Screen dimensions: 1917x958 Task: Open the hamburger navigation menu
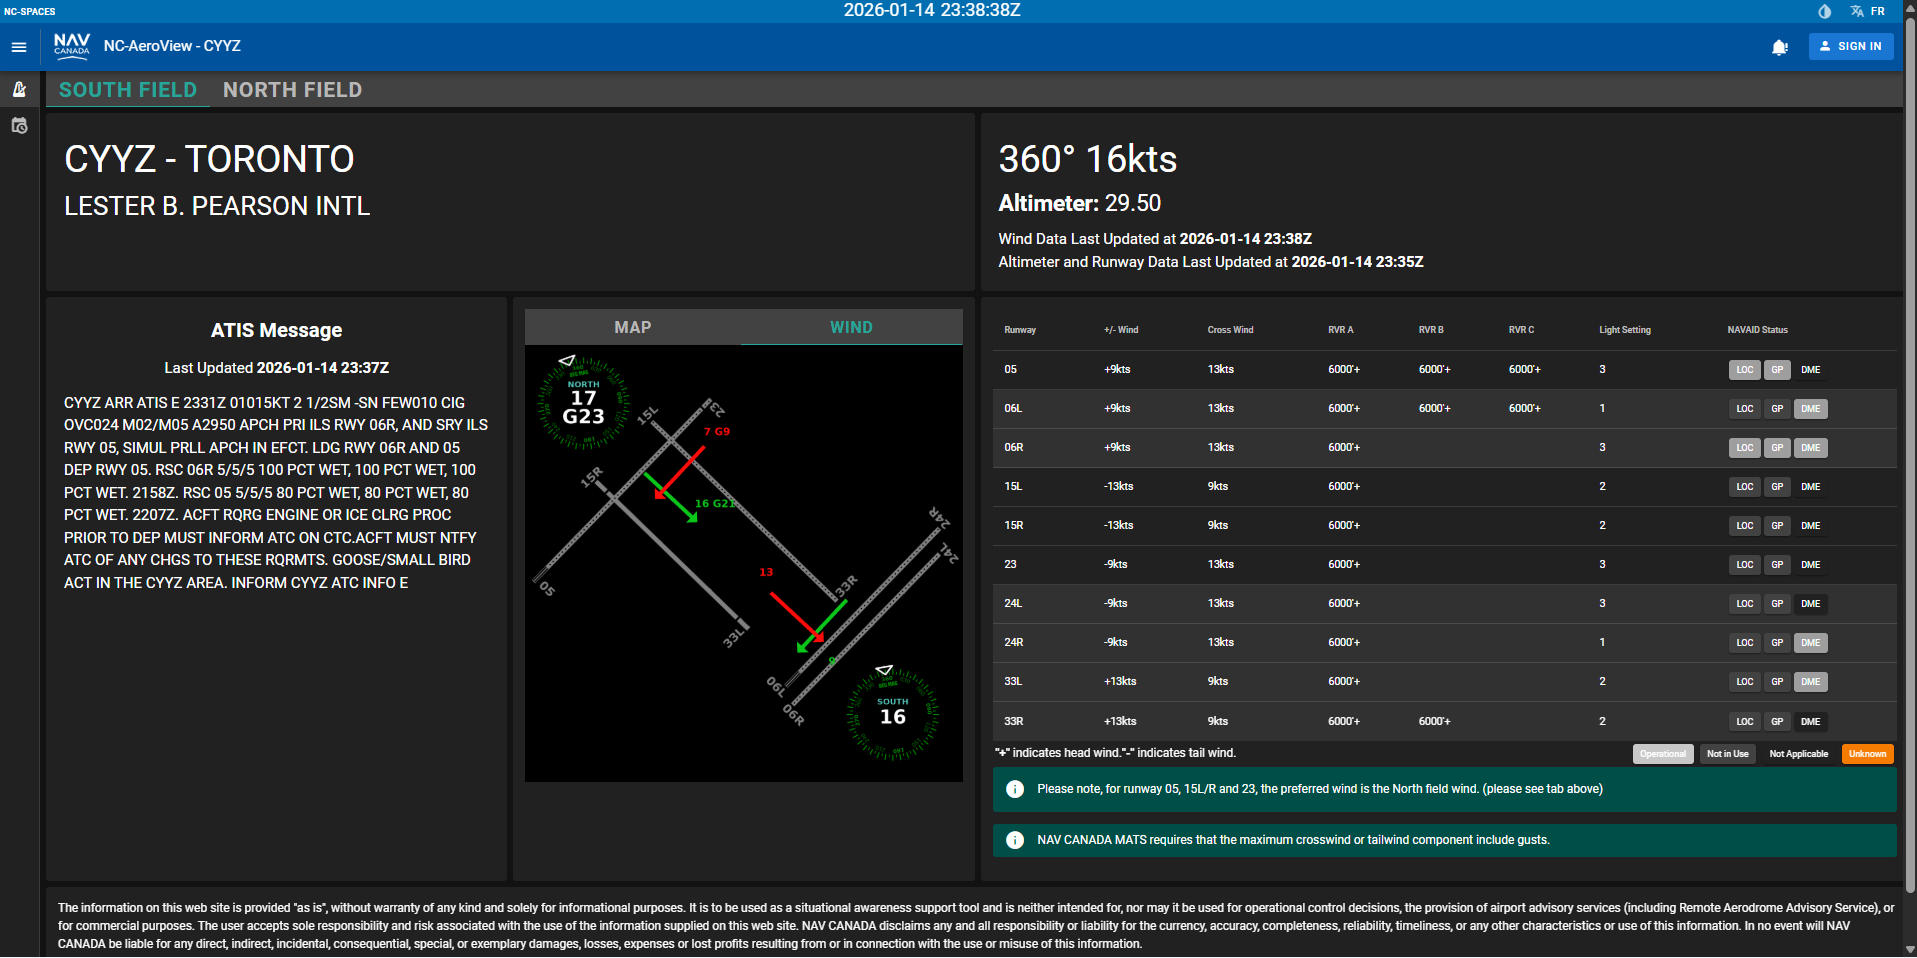click(19, 47)
